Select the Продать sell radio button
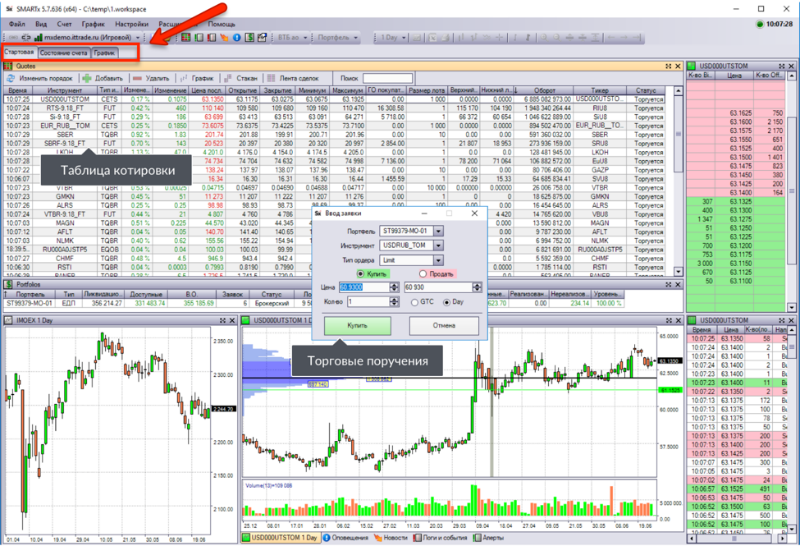 (422, 274)
